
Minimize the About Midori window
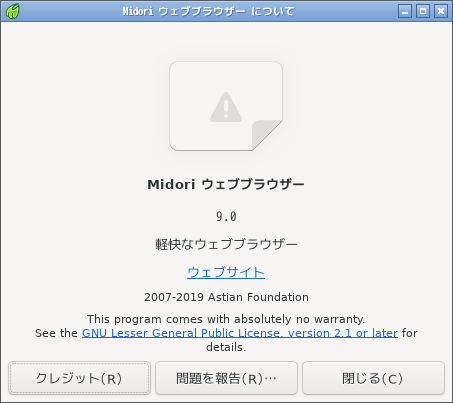[405, 11]
